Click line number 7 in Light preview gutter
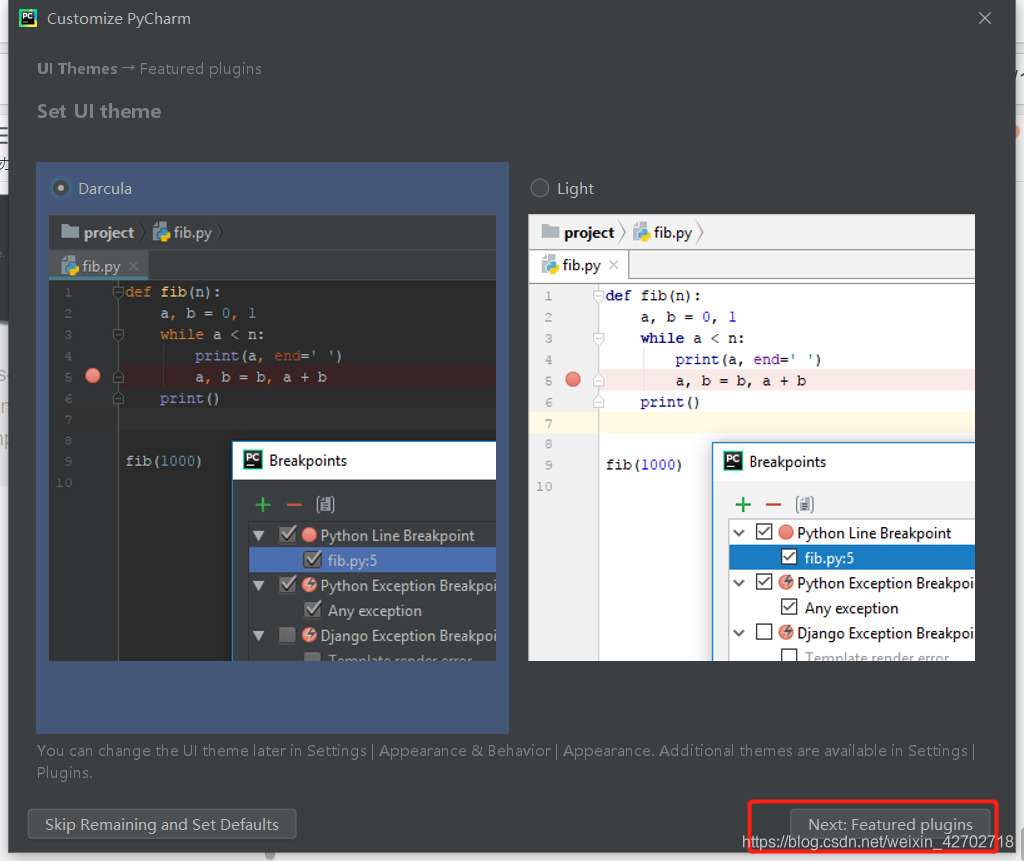The image size is (1024, 861). pos(549,423)
